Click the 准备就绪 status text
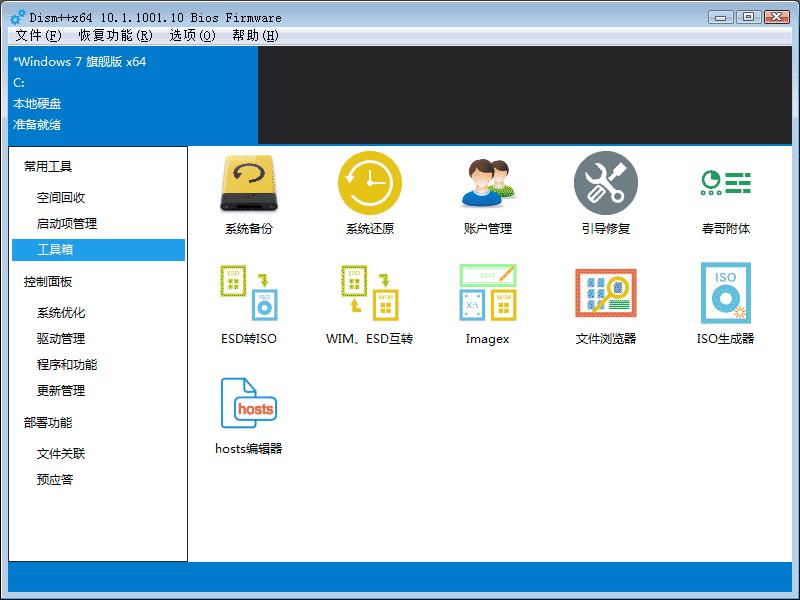 point(37,124)
